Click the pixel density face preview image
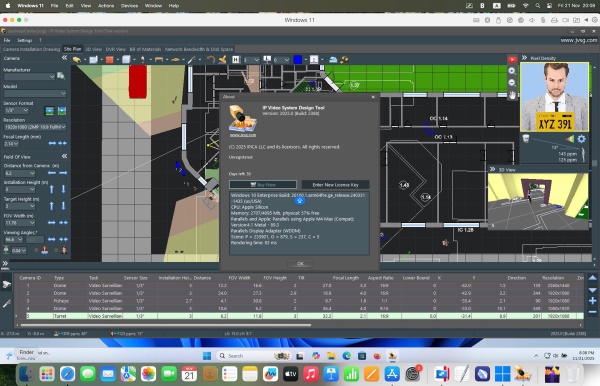The width and height of the screenshot is (600, 386). tap(554, 97)
